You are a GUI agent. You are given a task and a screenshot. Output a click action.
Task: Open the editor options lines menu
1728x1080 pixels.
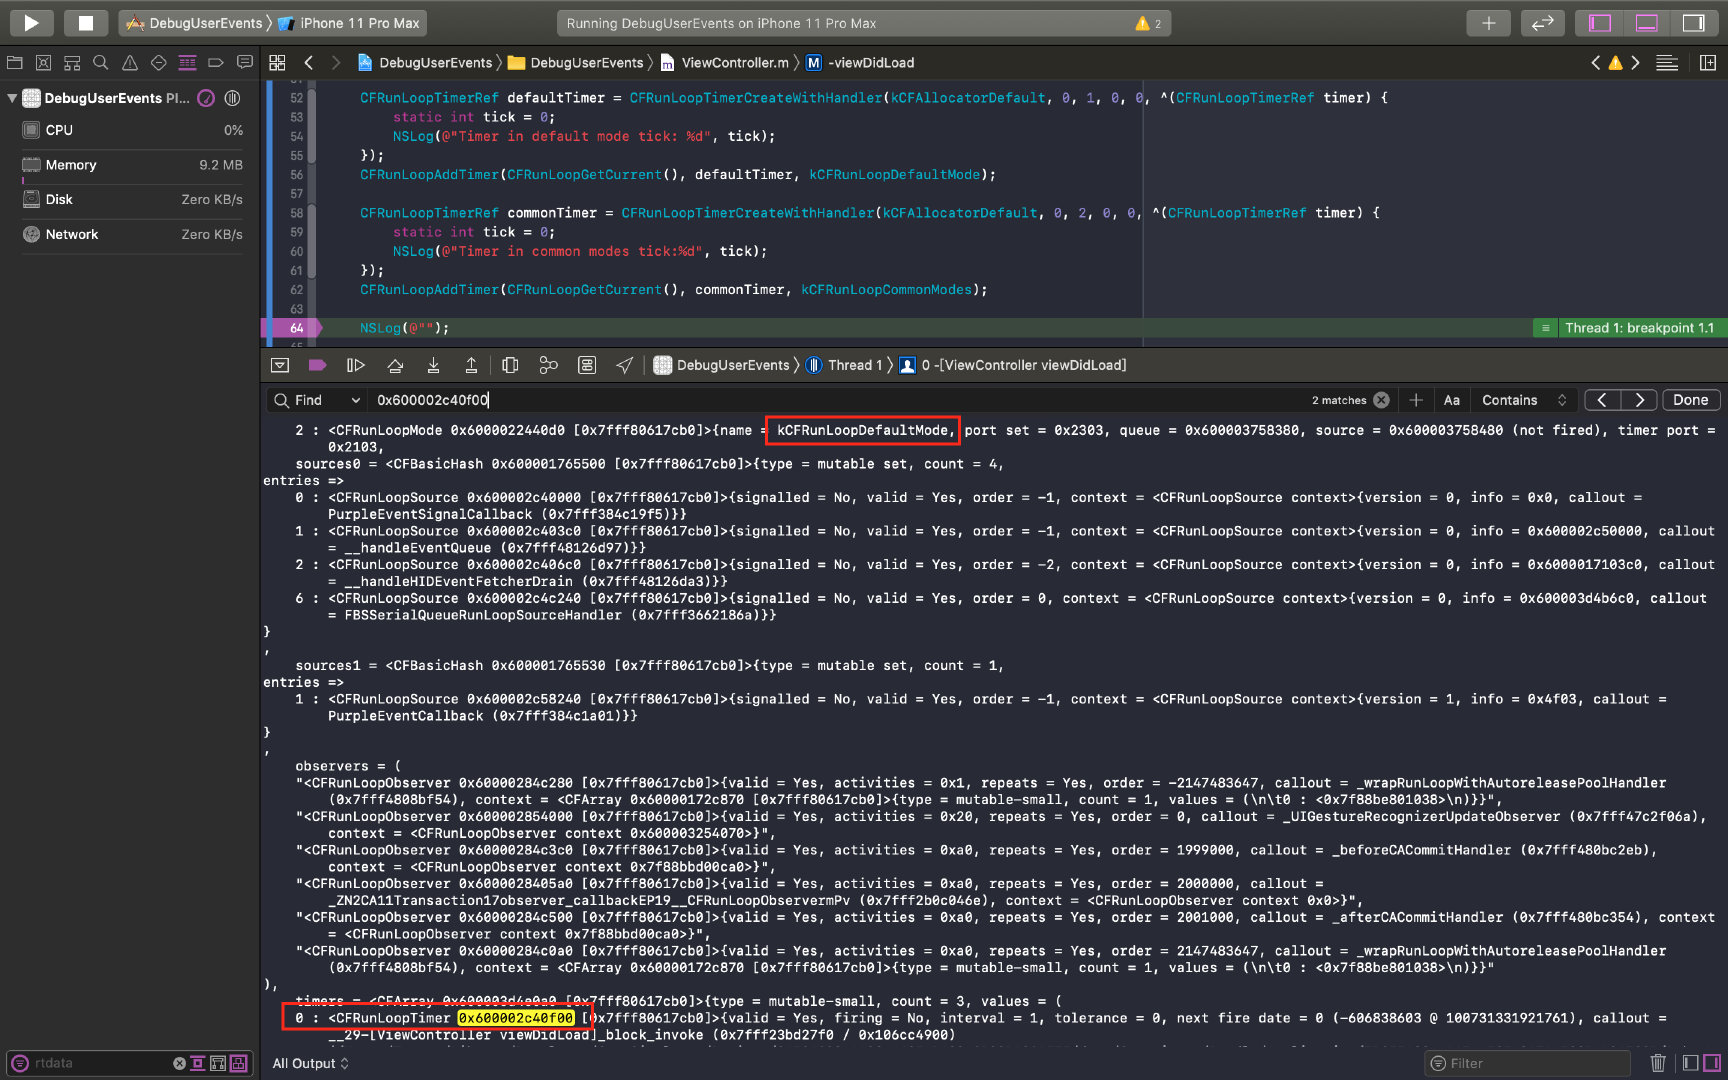point(1667,63)
